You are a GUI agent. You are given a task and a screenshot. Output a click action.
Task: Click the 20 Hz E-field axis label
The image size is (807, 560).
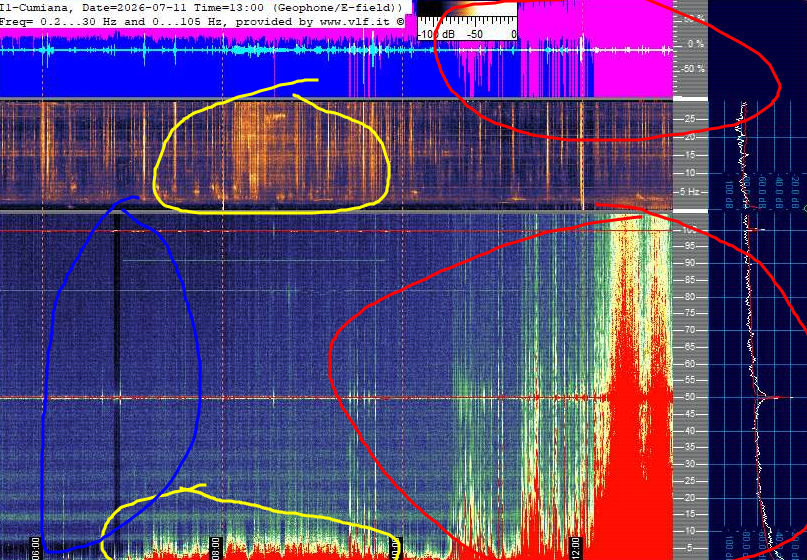689,497
